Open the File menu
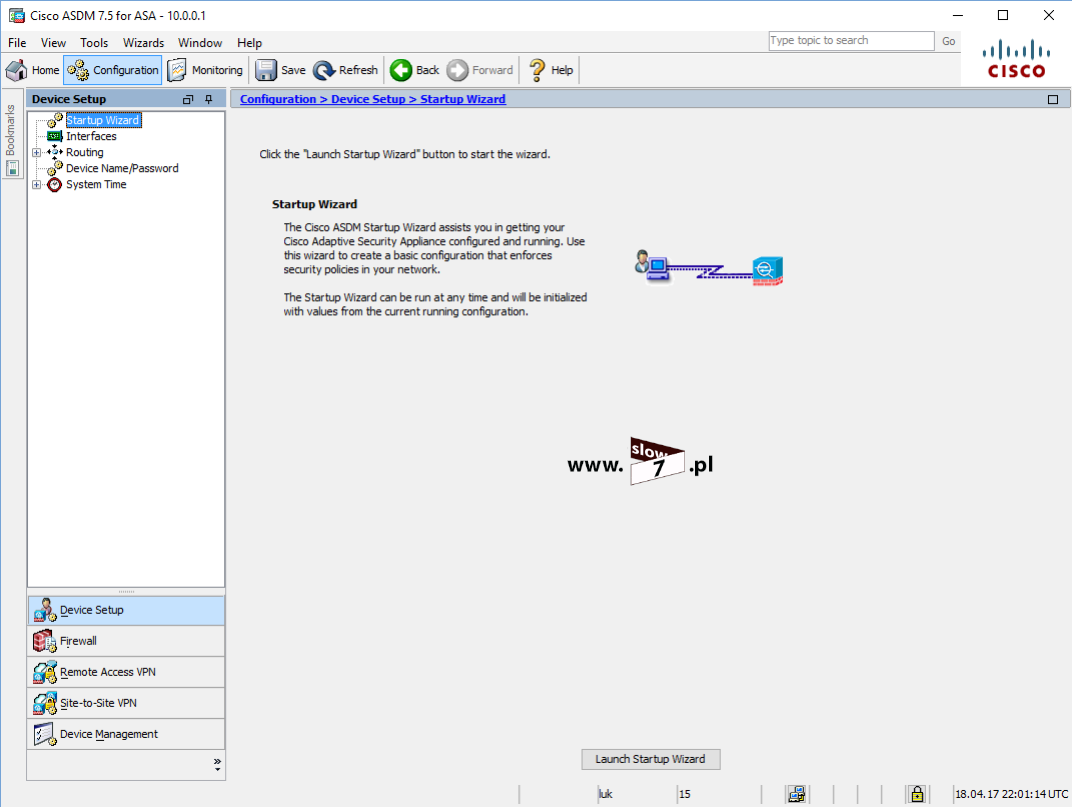This screenshot has width=1072, height=807. pos(17,42)
